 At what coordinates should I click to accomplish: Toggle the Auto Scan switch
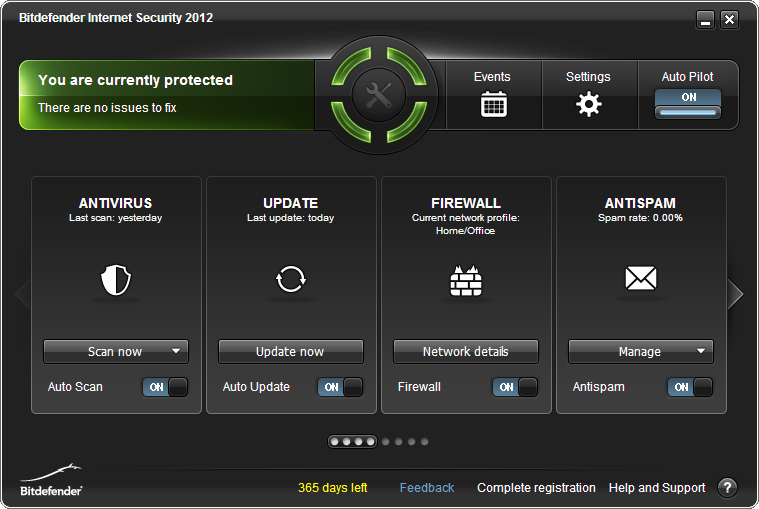pos(165,387)
